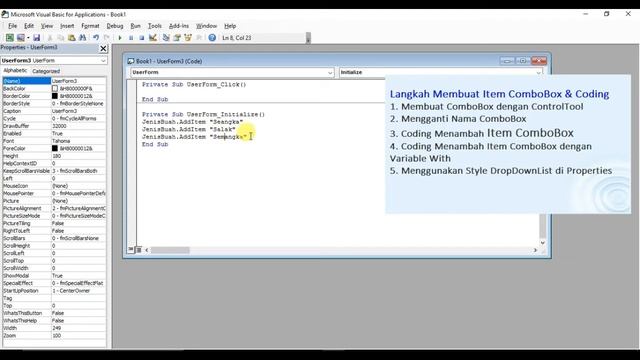Open the Edit menu
640x360 pixels.
click(29, 26)
